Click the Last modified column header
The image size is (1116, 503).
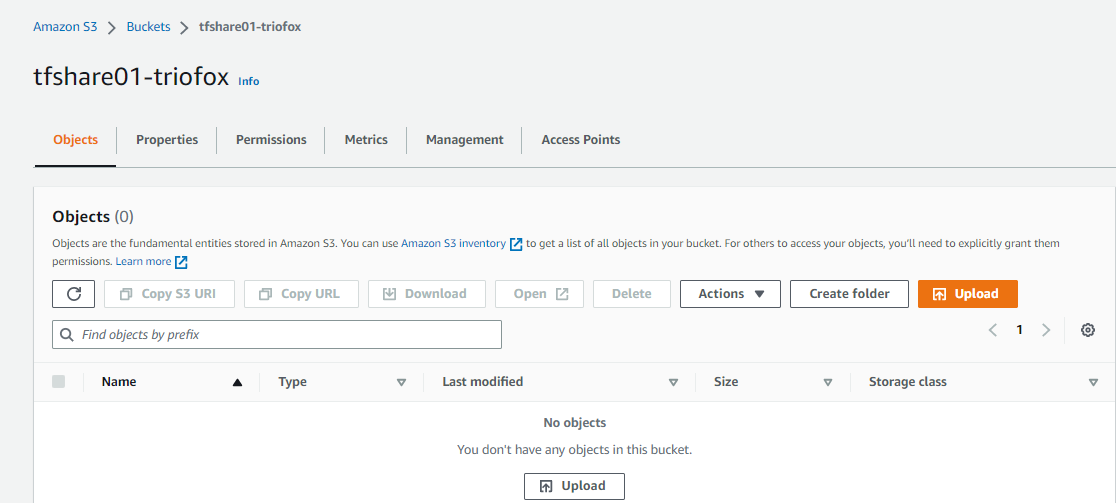483,382
